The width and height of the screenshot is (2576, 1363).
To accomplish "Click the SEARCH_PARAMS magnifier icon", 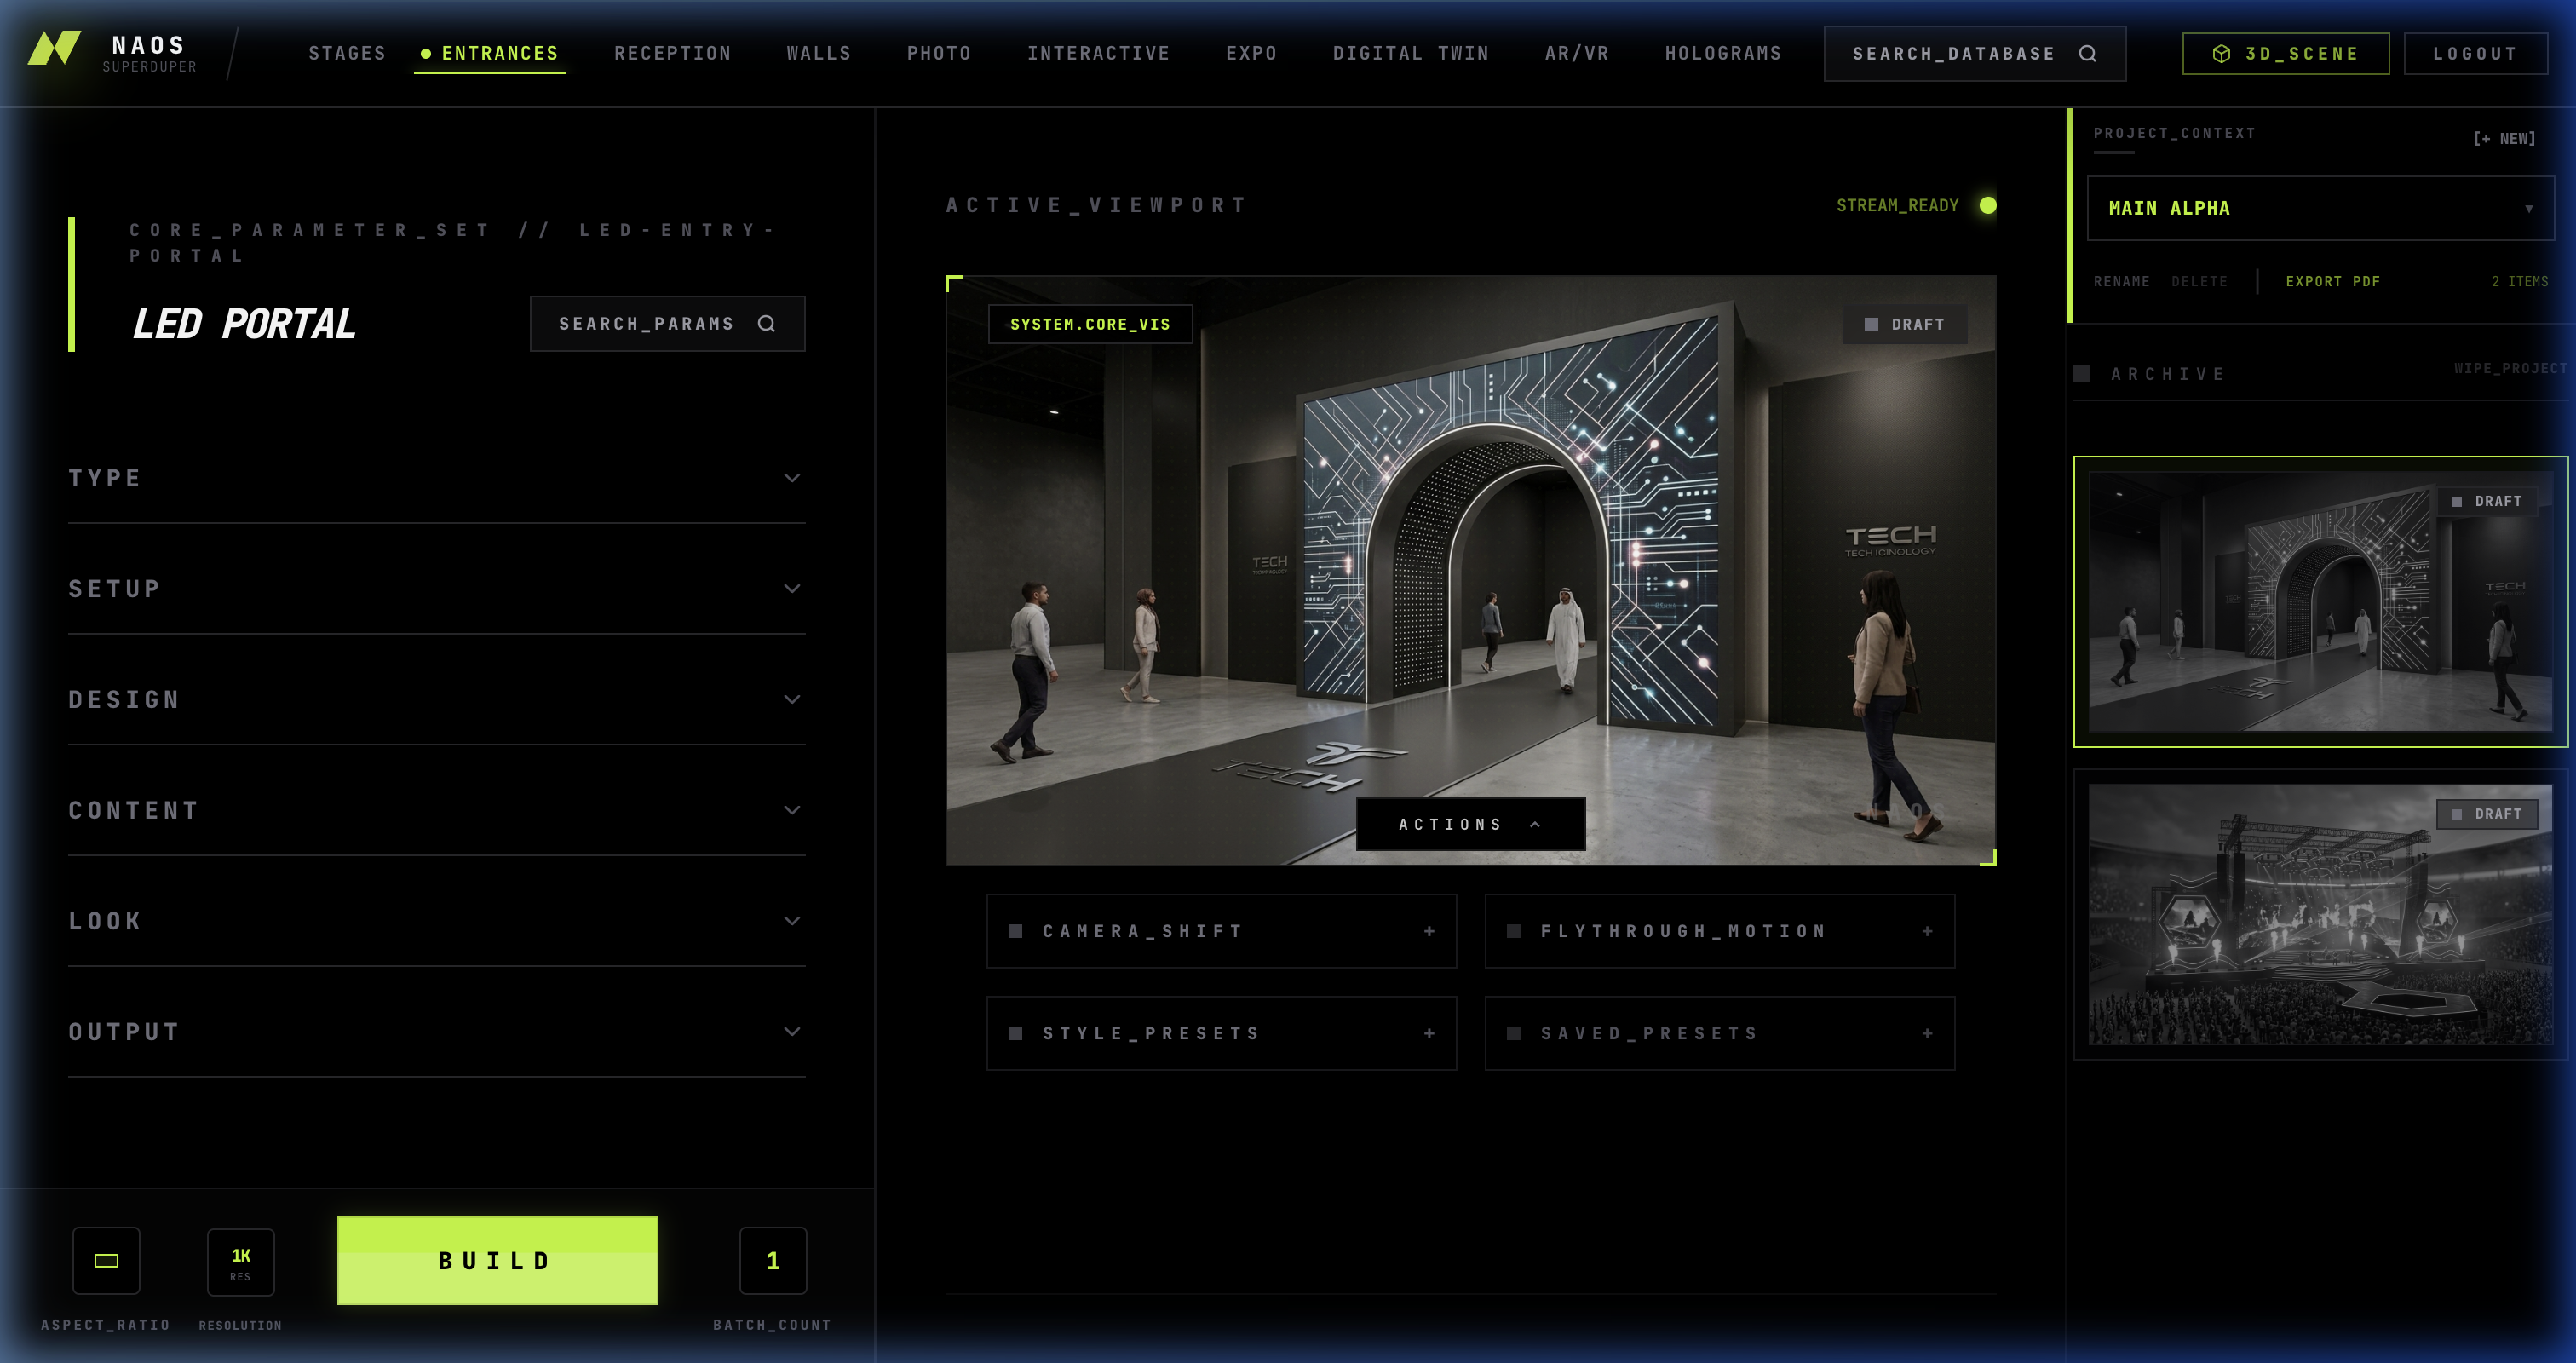I will (x=766, y=323).
